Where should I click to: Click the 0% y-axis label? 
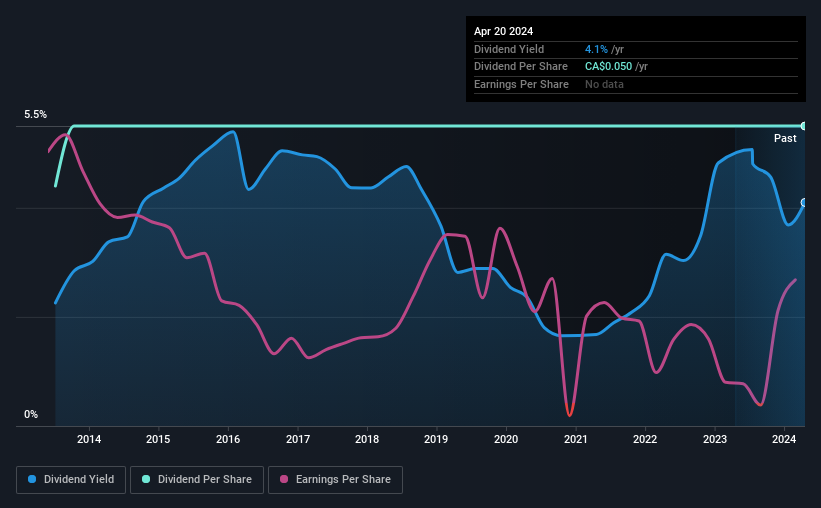31,414
